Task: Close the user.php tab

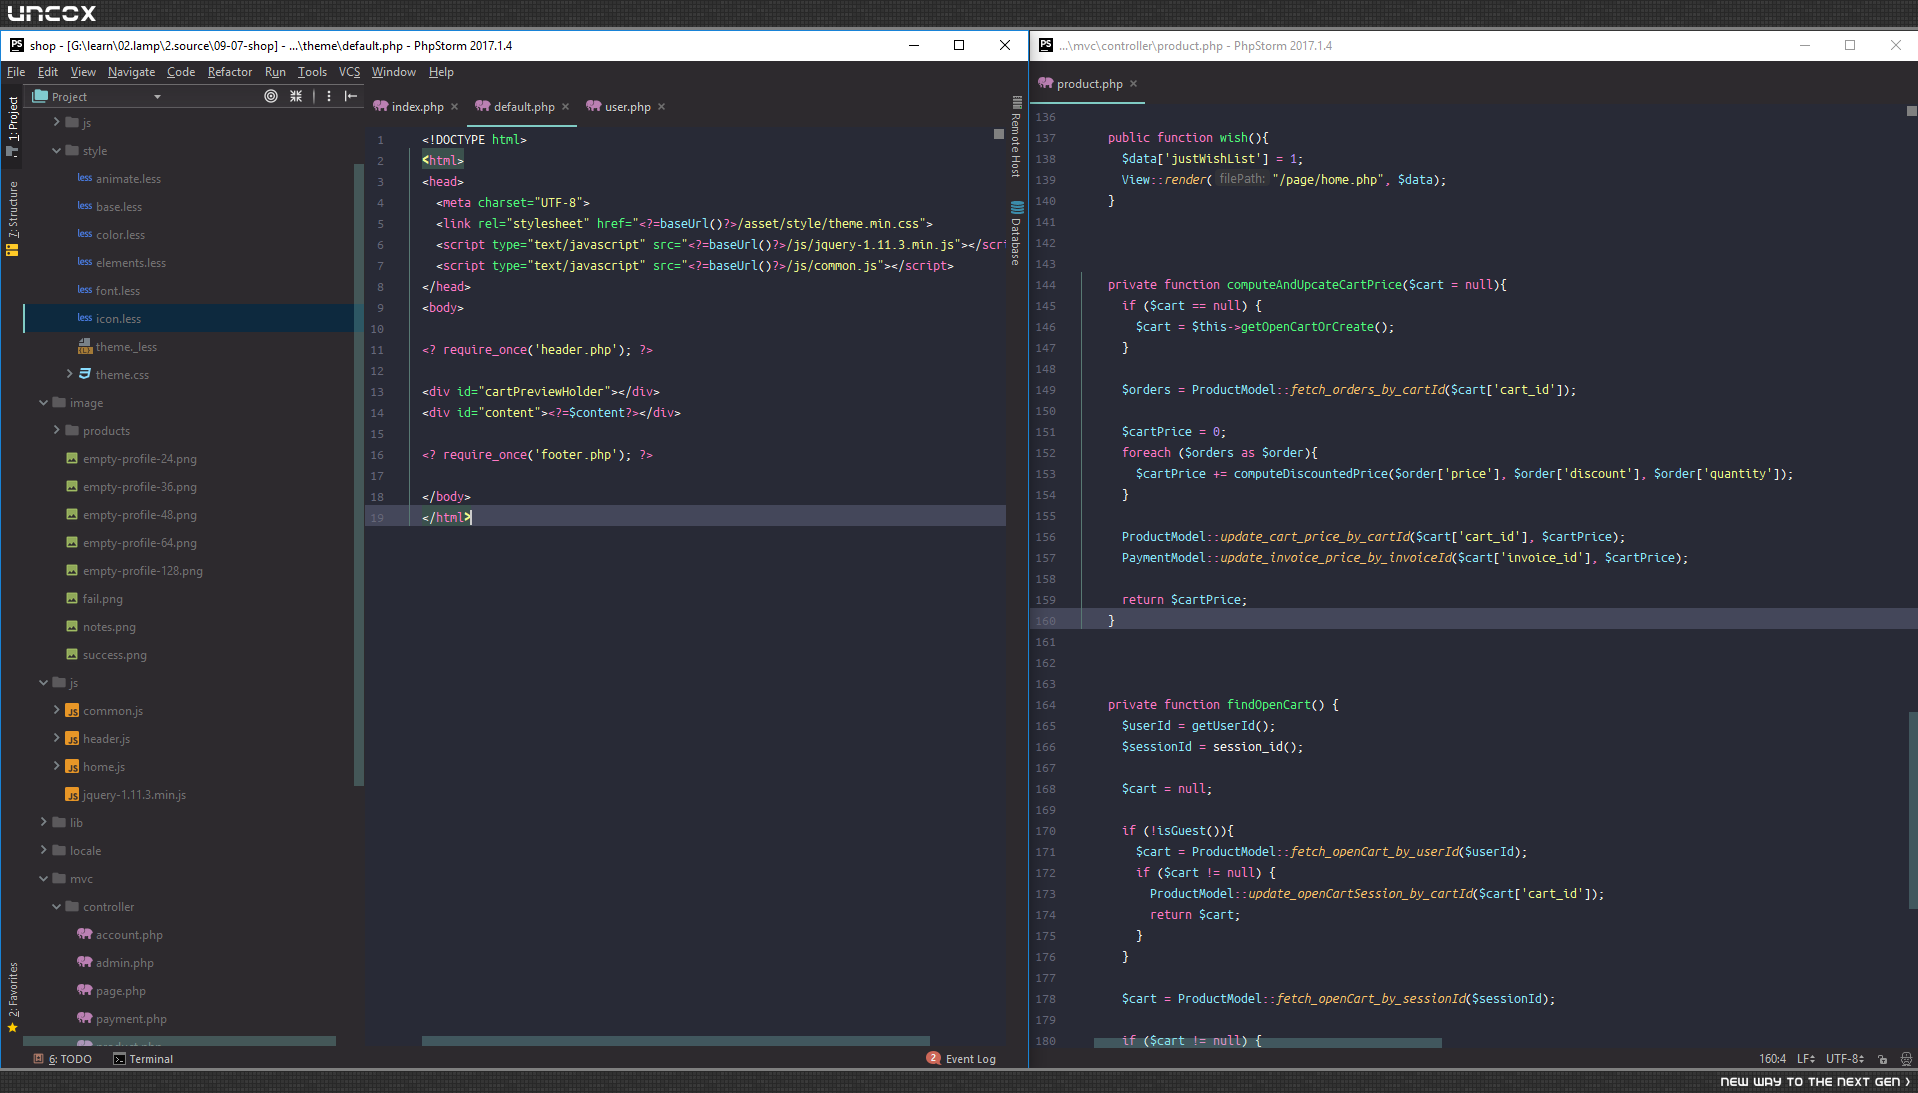Action: click(x=661, y=107)
